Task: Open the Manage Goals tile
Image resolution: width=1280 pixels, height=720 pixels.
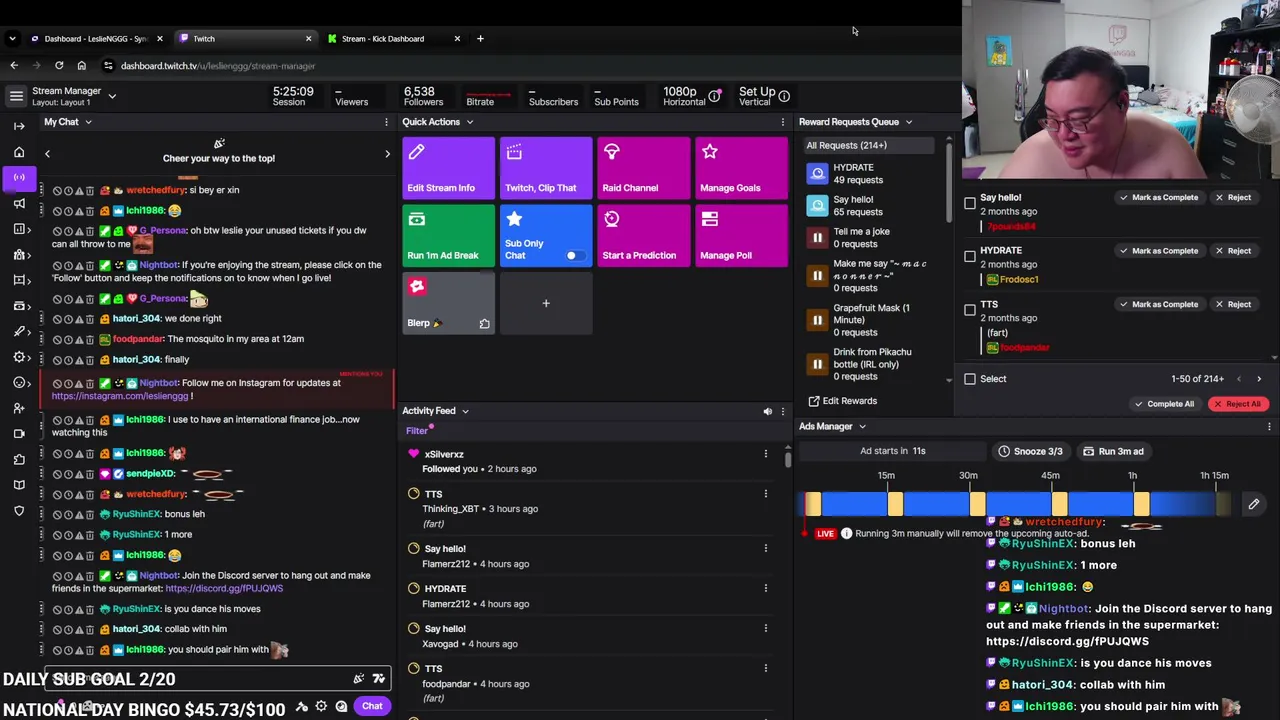Action: 741,168
